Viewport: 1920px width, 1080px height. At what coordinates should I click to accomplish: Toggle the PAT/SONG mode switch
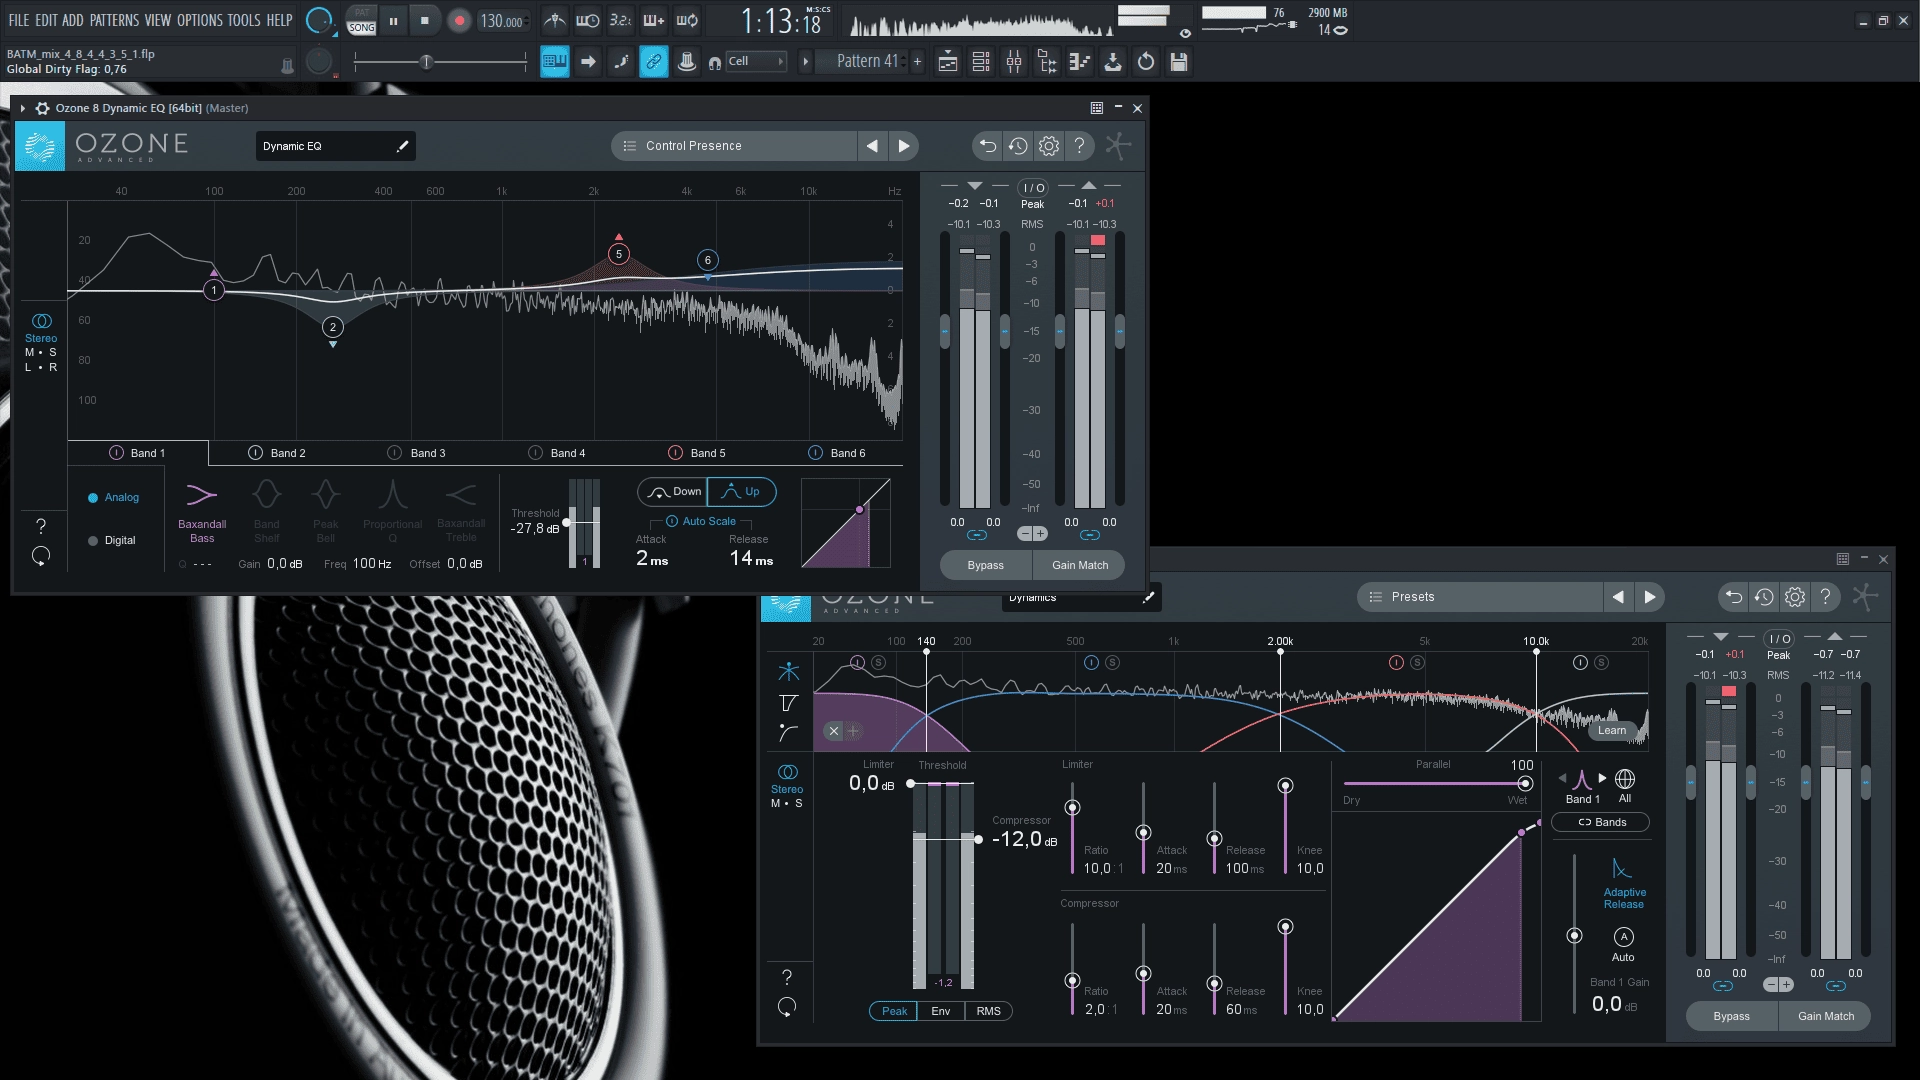coord(362,21)
